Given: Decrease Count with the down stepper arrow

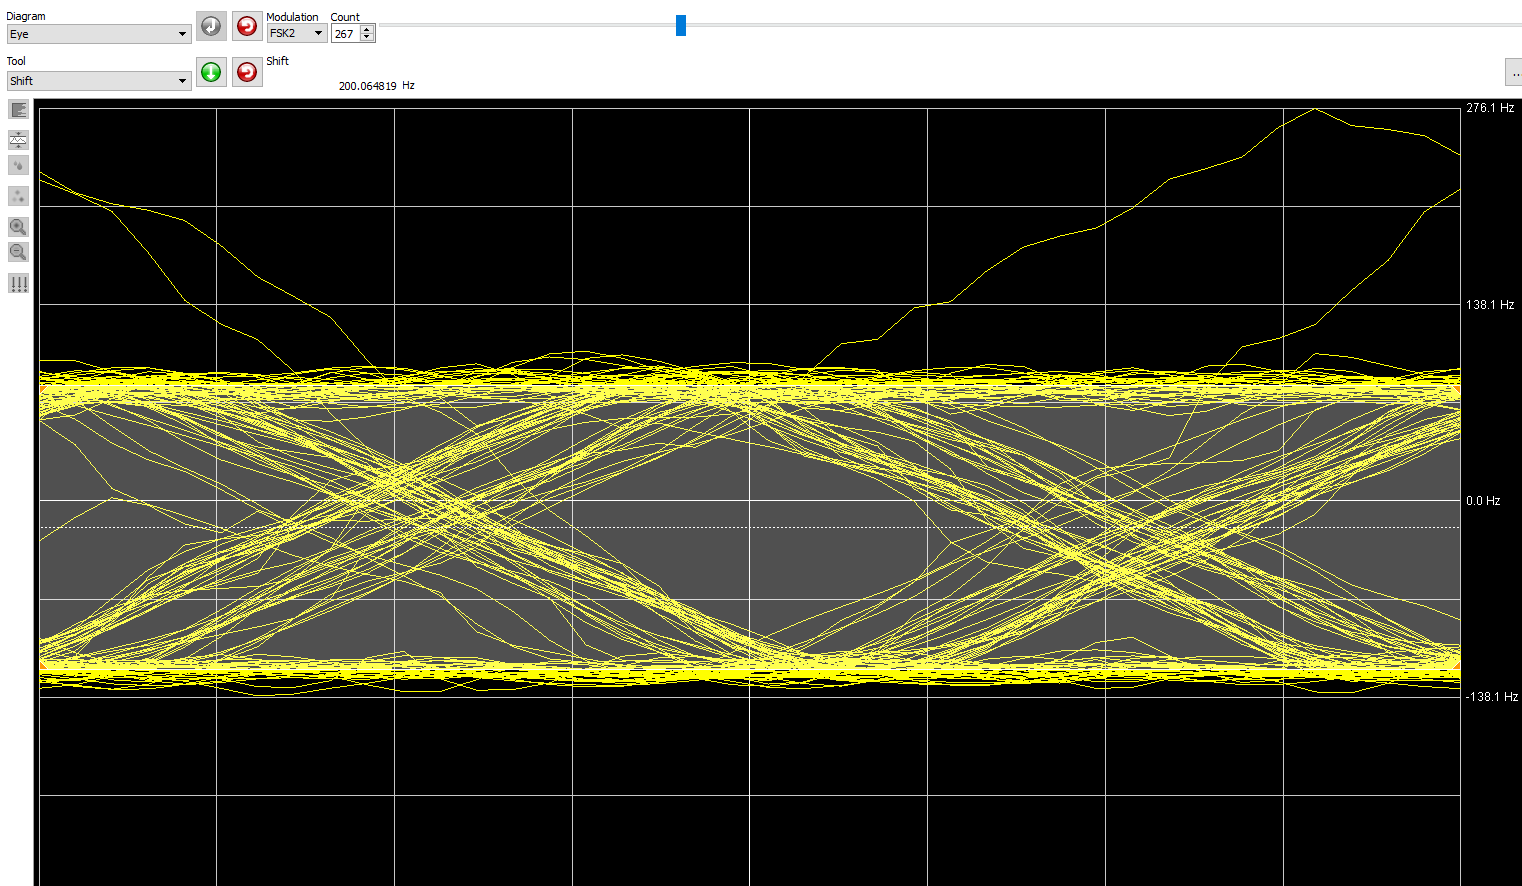Looking at the screenshot, I should 367,38.
